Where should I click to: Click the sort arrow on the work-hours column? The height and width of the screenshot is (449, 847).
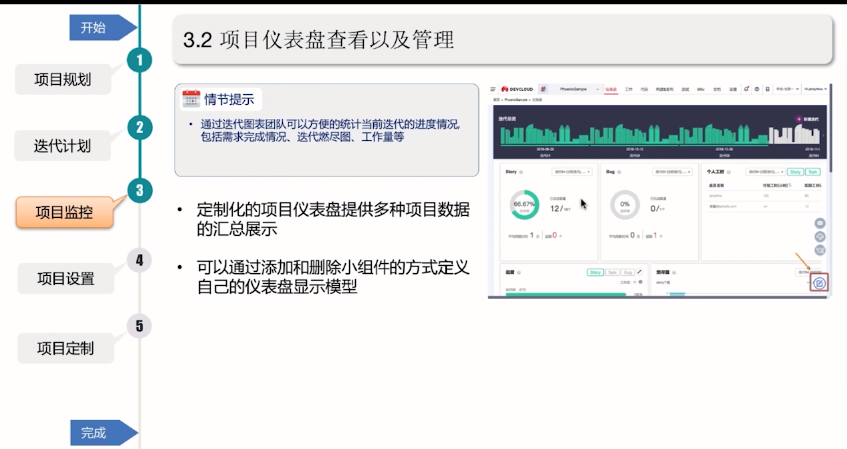791,185
